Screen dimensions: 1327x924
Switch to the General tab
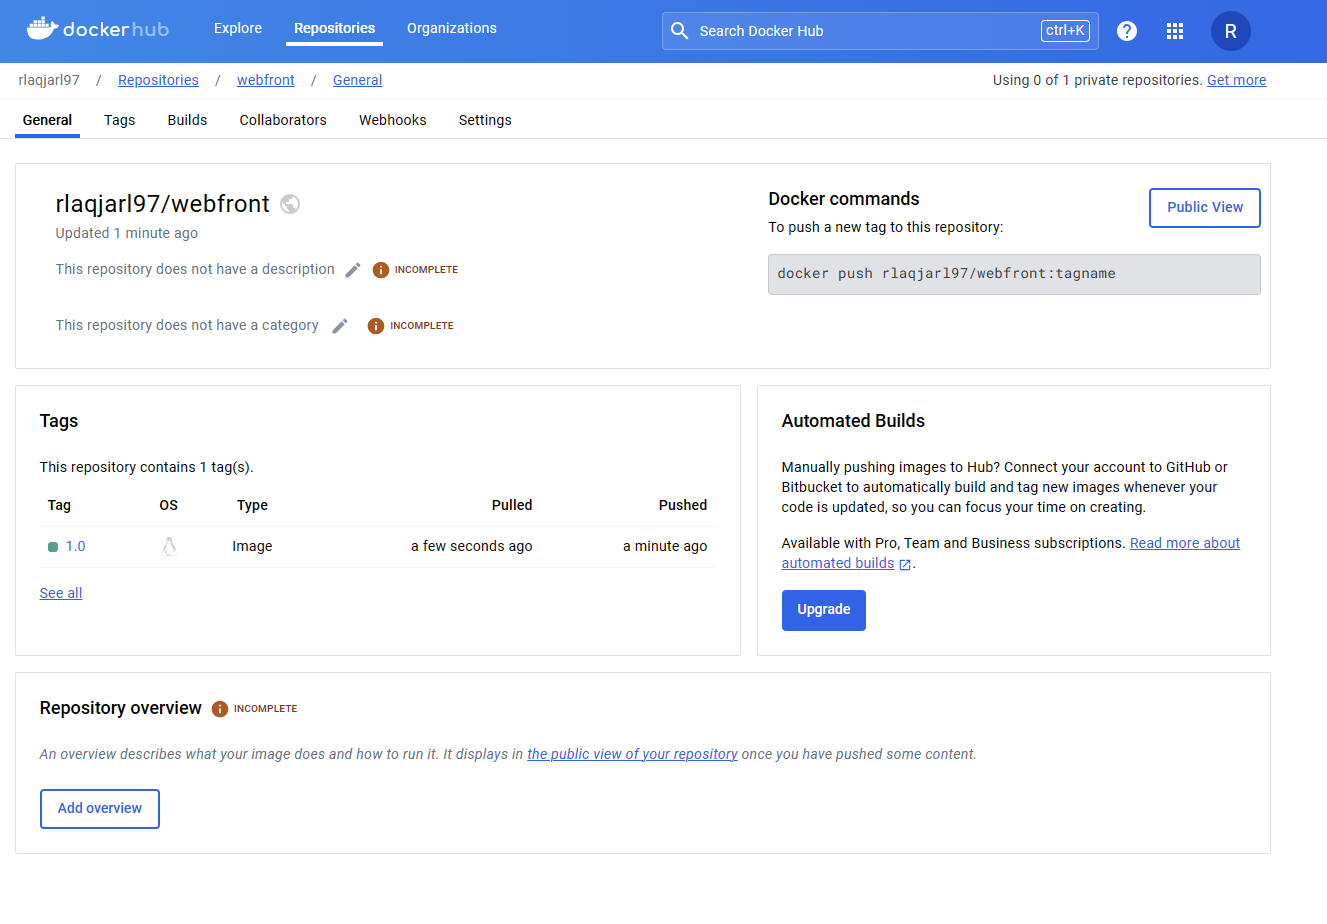click(47, 120)
